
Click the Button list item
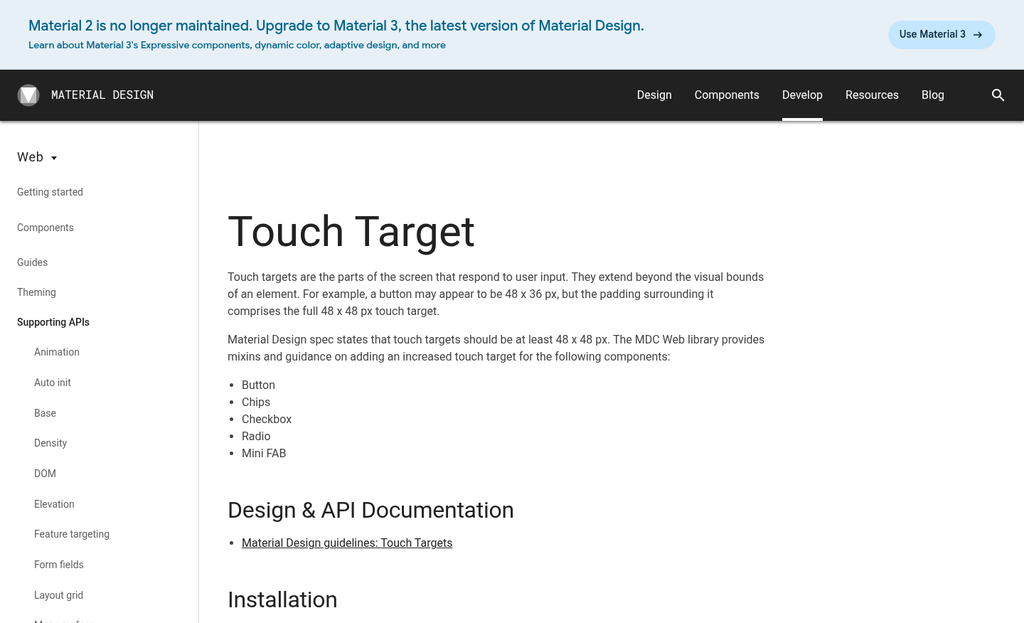click(x=258, y=385)
